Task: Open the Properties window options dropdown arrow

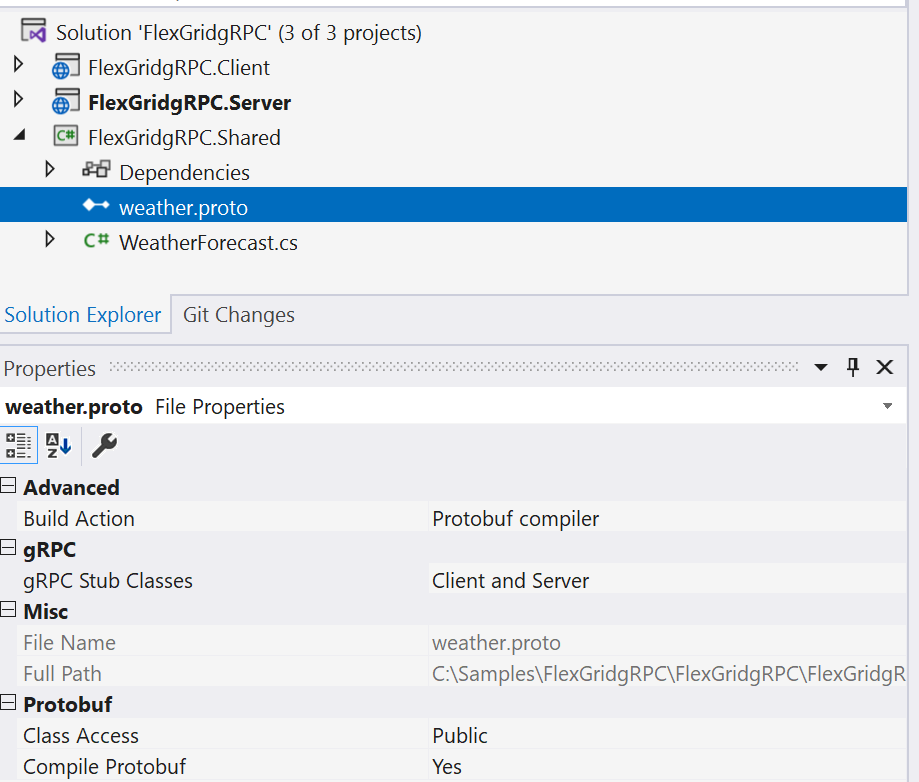Action: coord(819,368)
